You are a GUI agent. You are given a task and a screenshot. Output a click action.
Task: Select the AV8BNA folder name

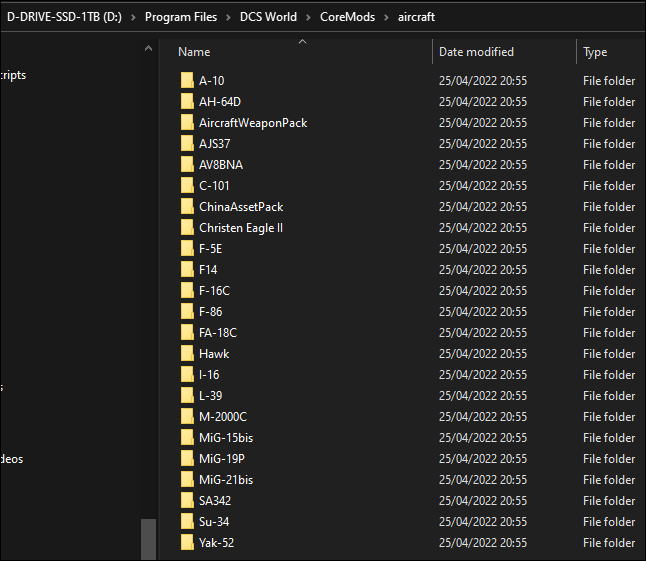click(x=221, y=165)
